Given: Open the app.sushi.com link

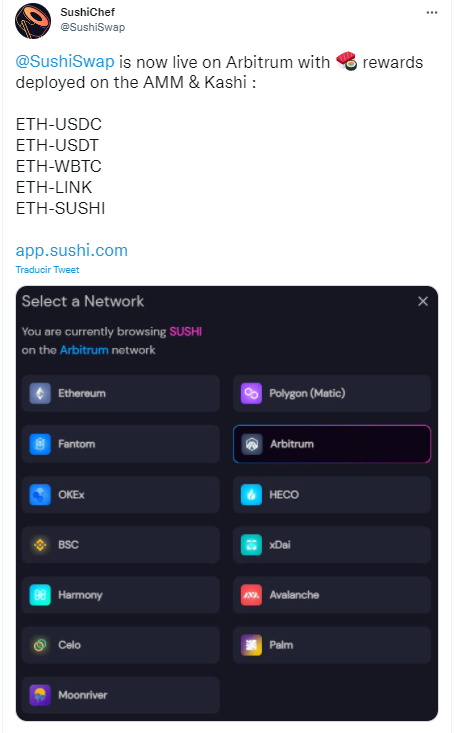Looking at the screenshot, I should [x=72, y=250].
